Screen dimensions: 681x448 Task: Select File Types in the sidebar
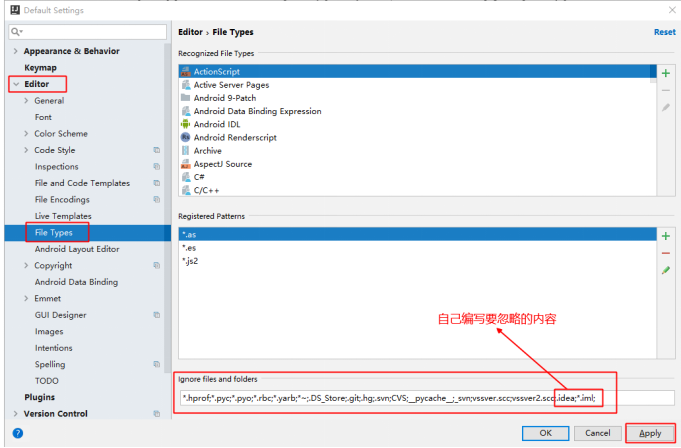point(53,233)
